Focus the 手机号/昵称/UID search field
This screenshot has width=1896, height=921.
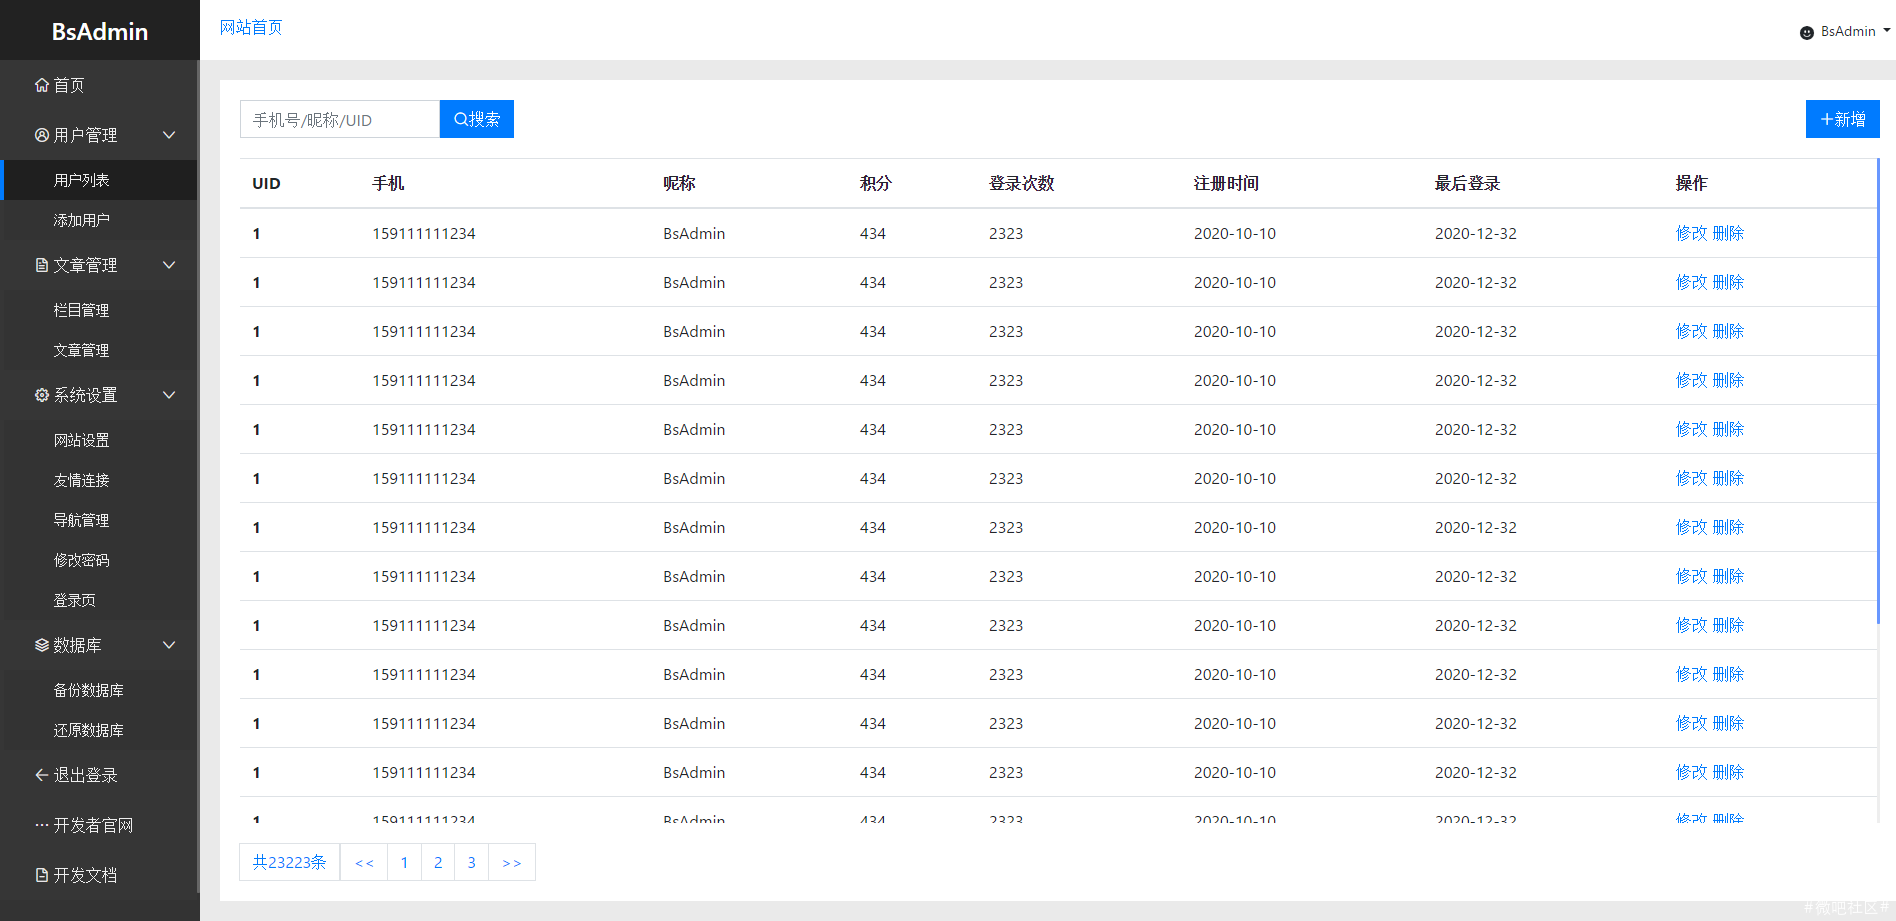(x=340, y=119)
